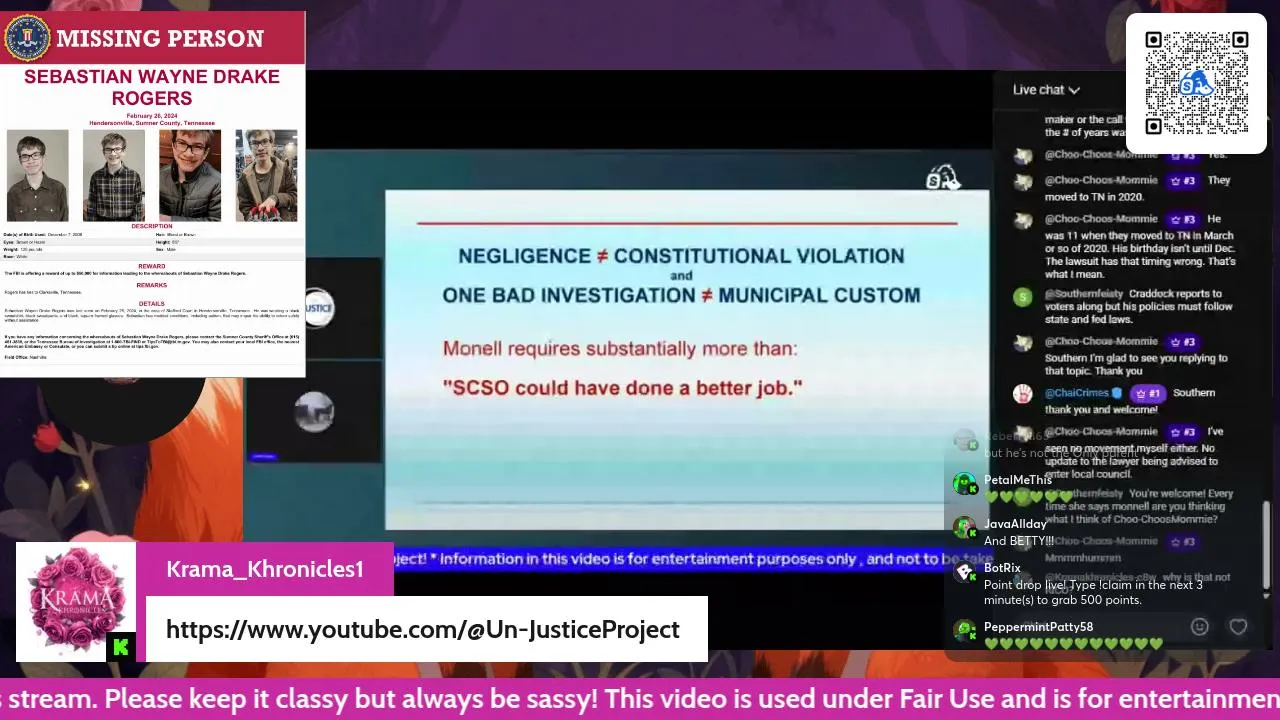Click the heart reaction icon
The height and width of the screenshot is (720, 1280).
pyautogui.click(x=1238, y=627)
